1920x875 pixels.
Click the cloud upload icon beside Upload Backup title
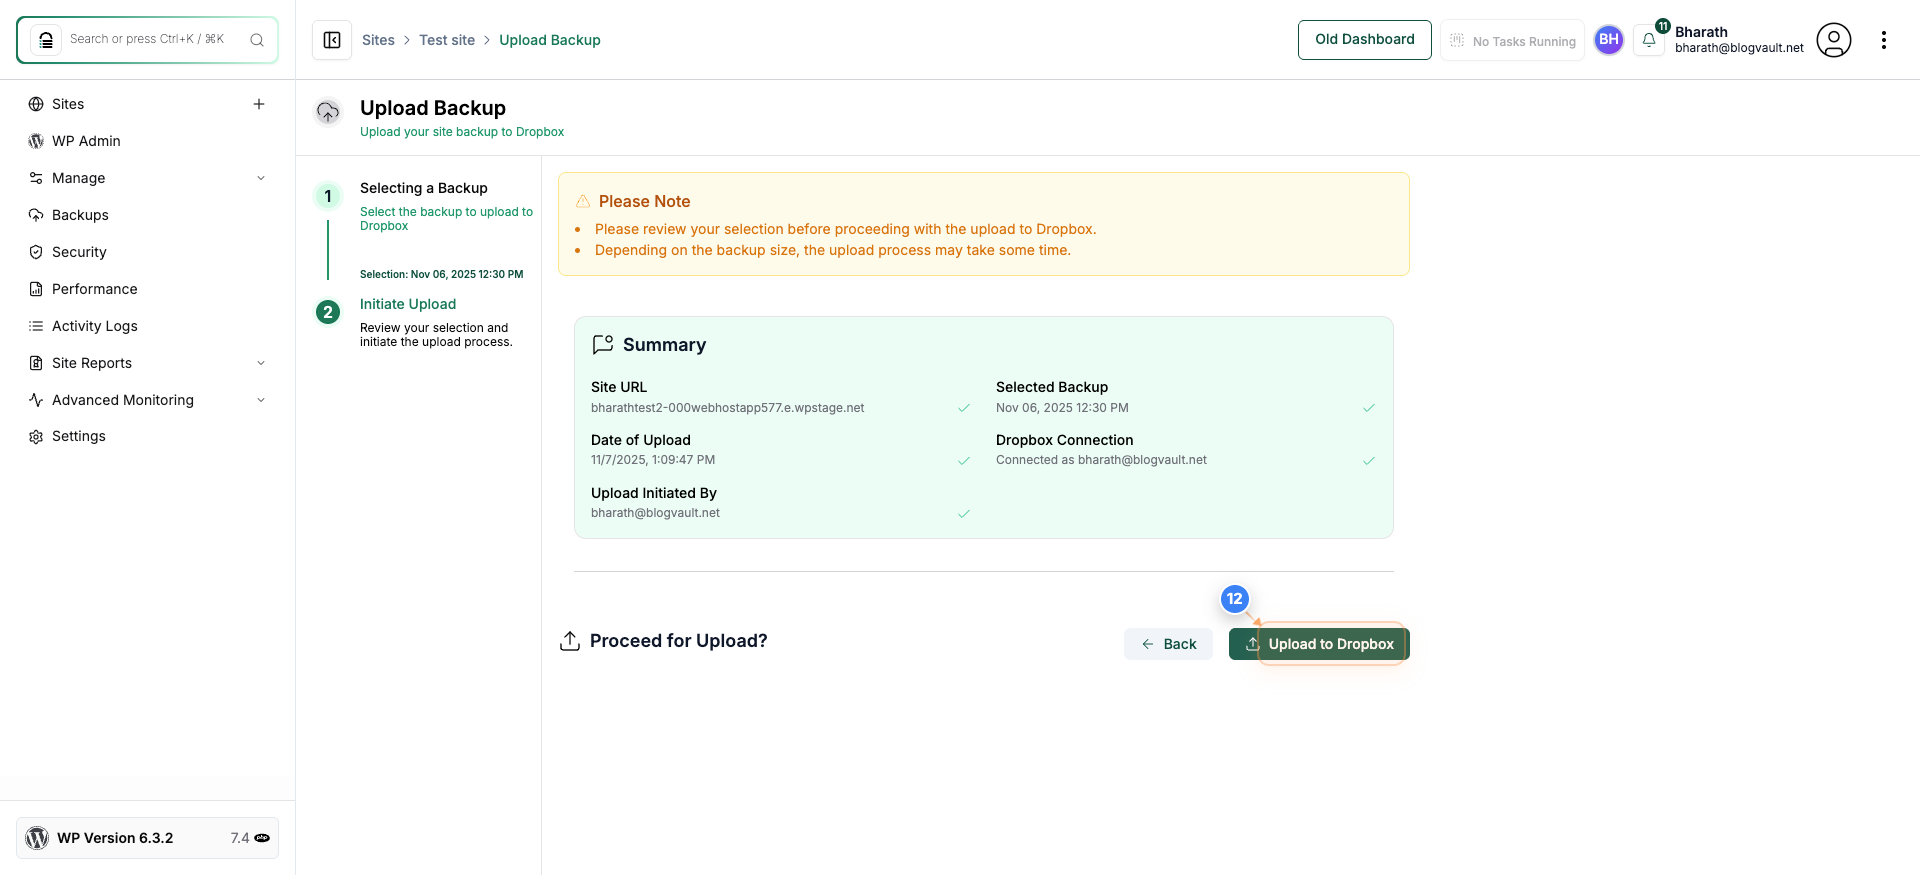coord(328,112)
